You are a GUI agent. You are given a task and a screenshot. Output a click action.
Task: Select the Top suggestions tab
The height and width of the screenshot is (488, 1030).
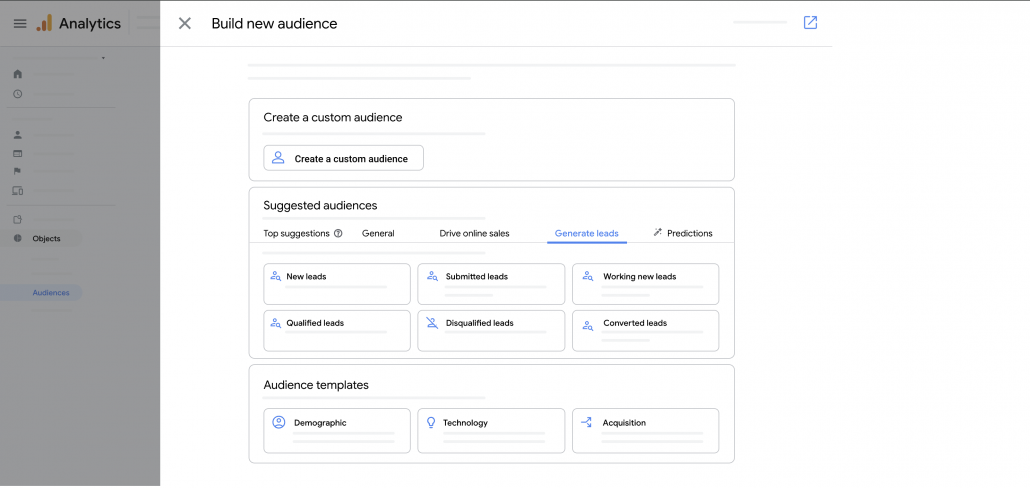(x=296, y=233)
